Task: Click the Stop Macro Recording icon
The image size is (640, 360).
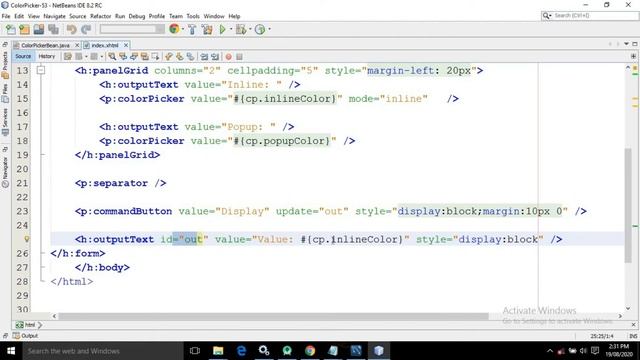Action: [240, 57]
